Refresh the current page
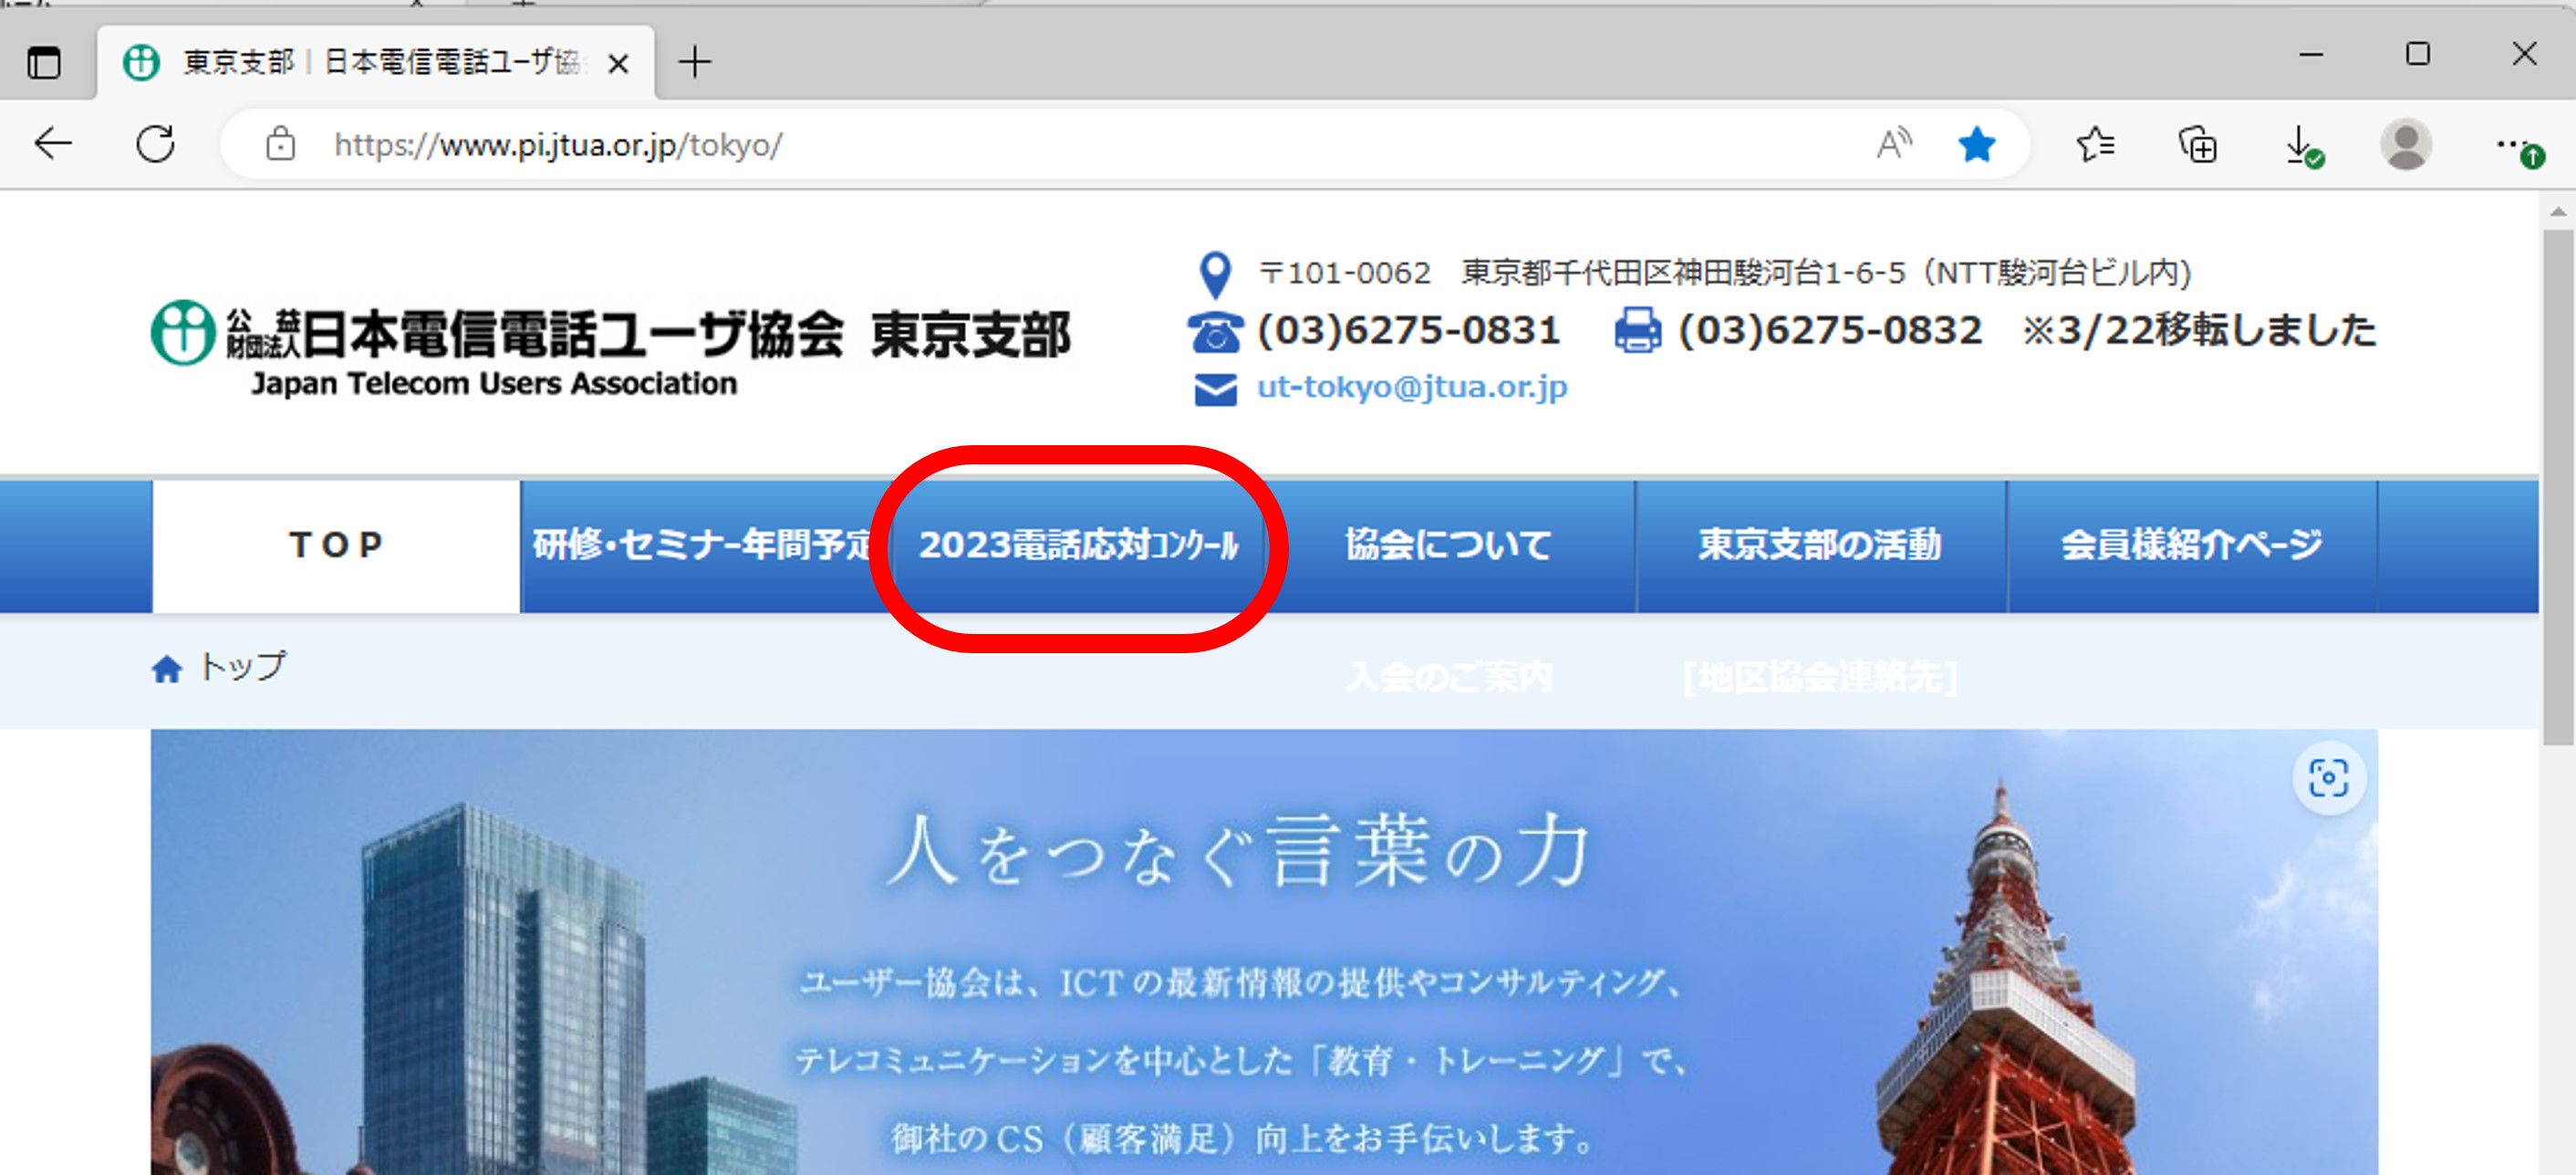This screenshot has height=1175, width=2576. click(x=156, y=145)
